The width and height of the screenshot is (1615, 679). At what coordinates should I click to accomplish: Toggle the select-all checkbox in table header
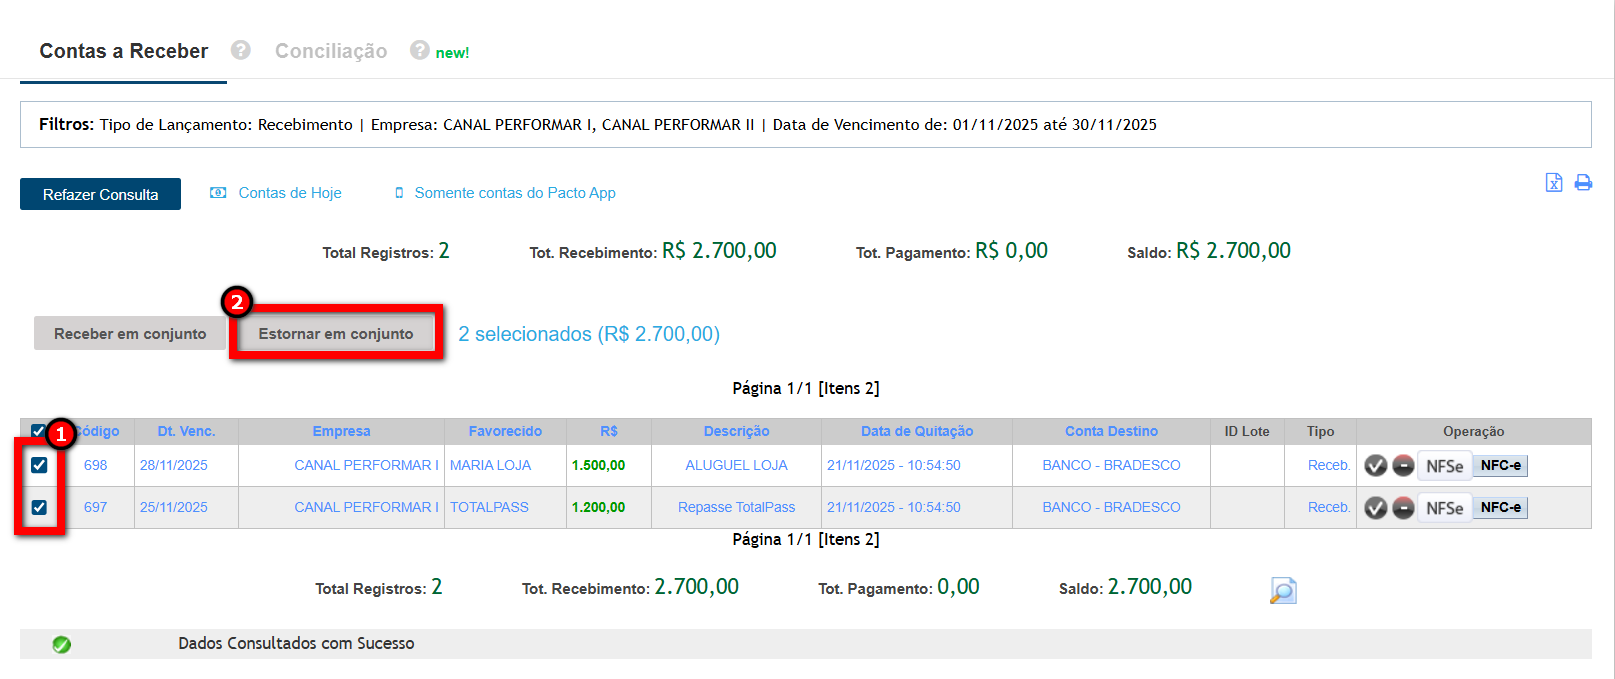pyautogui.click(x=38, y=431)
